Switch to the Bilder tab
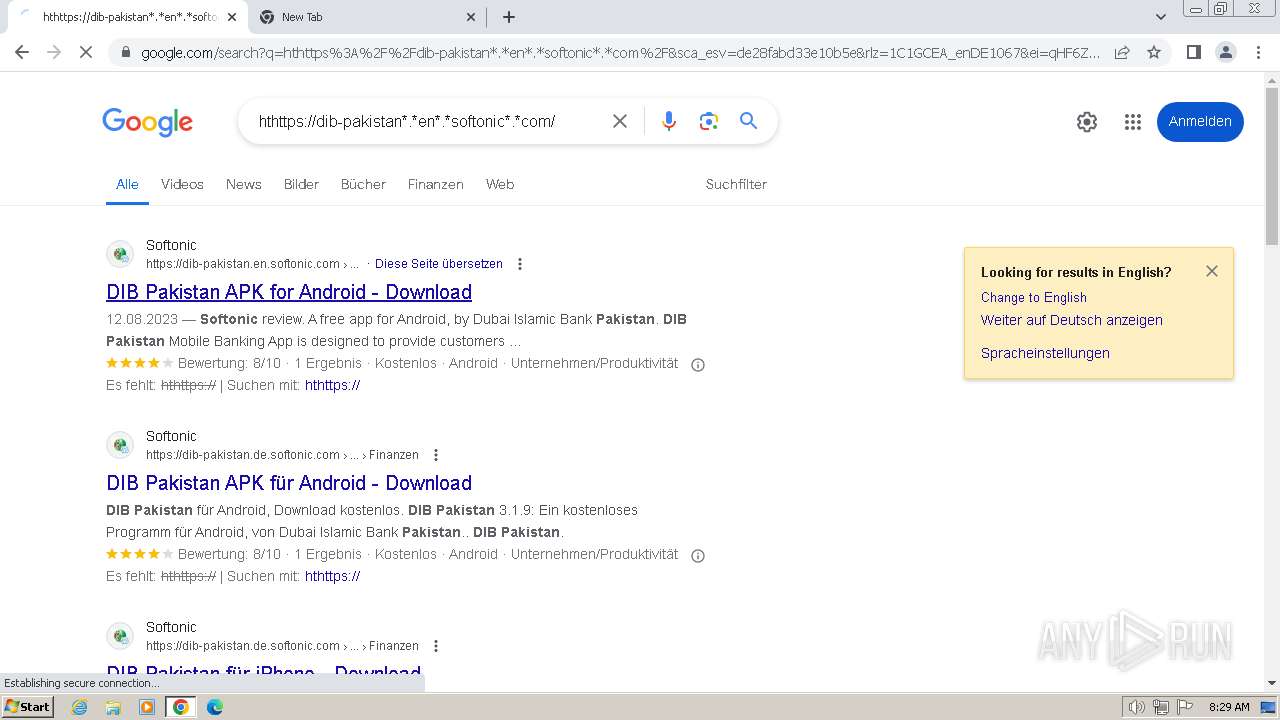Image resolution: width=1280 pixels, height=720 pixels. [301, 184]
